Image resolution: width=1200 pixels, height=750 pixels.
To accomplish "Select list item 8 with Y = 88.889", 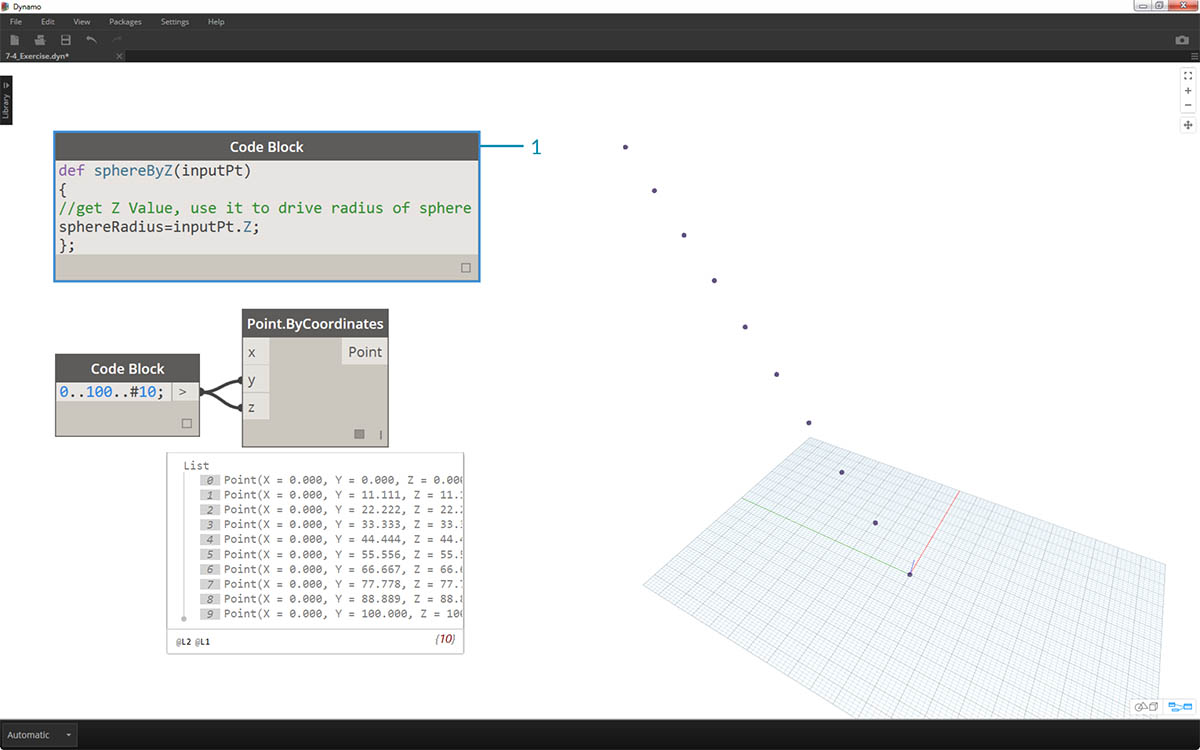I will 331,599.
